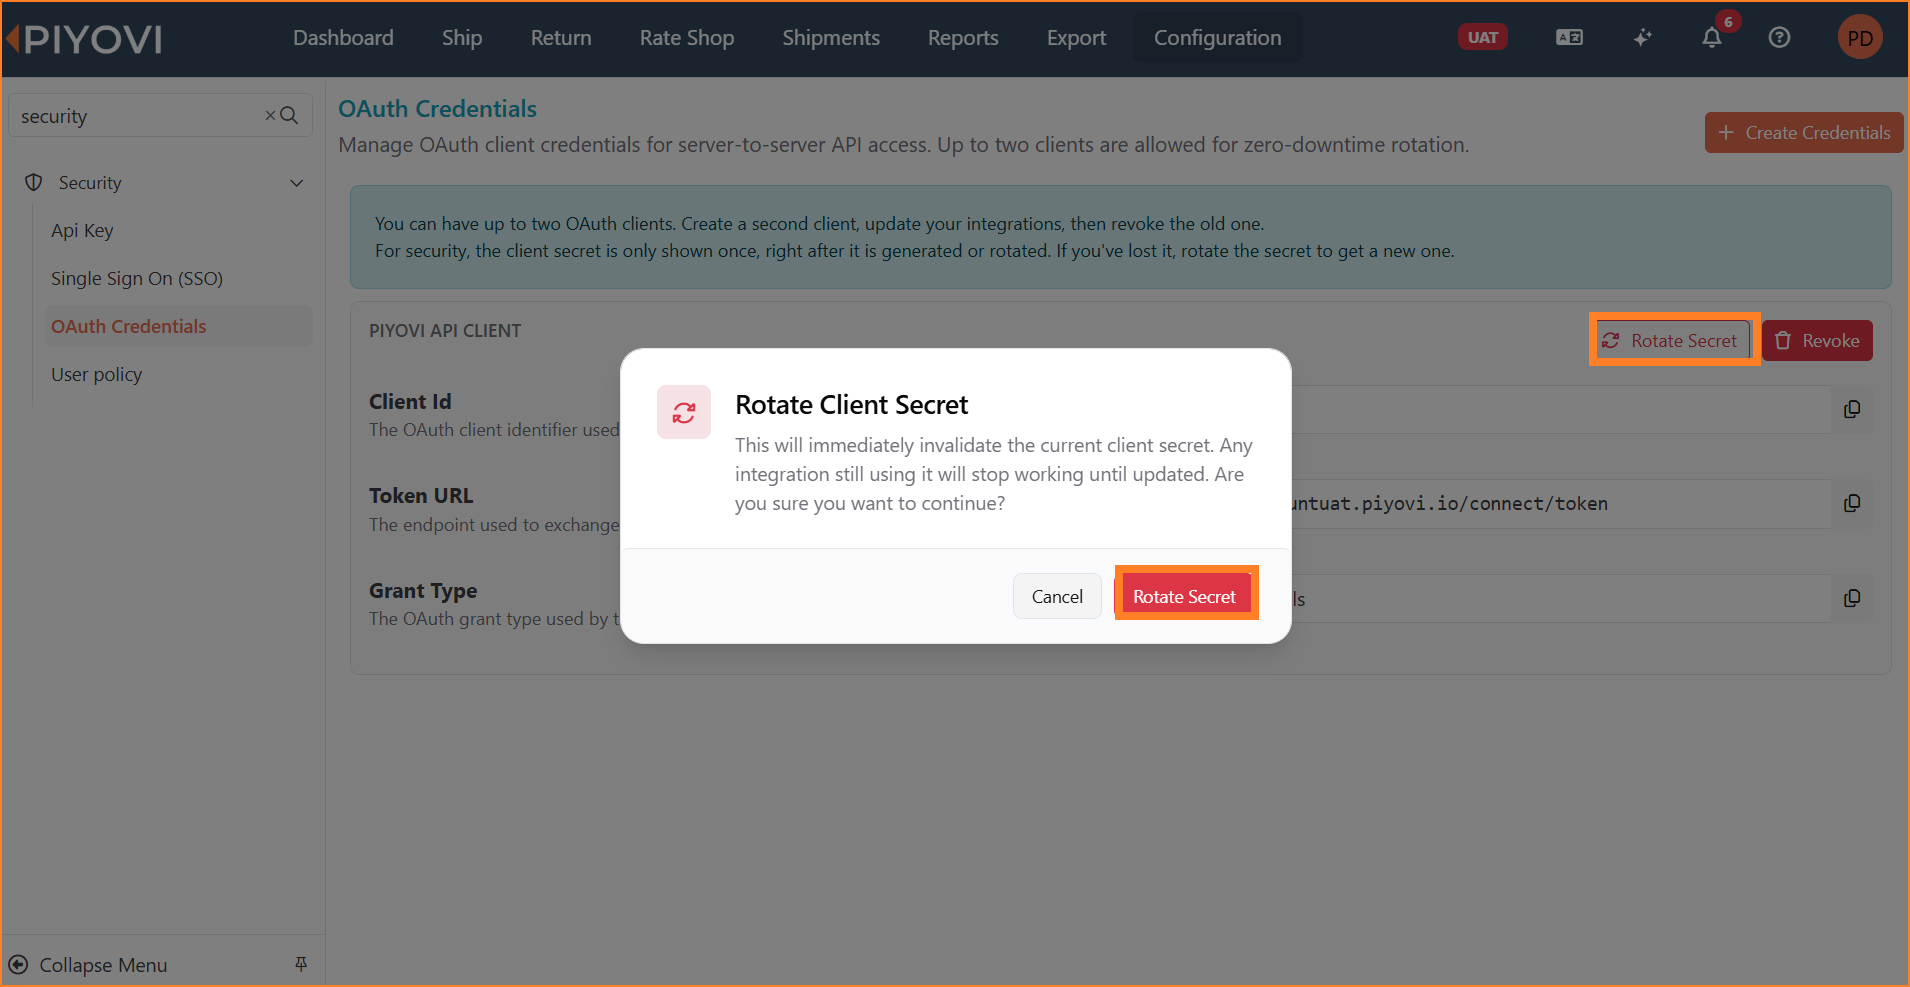Open the Shipments menu
1910x987 pixels.
[x=831, y=38]
